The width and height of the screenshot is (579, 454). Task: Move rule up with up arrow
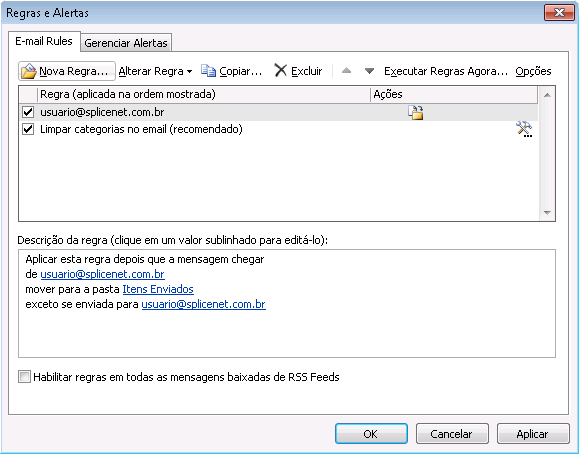coord(346,71)
